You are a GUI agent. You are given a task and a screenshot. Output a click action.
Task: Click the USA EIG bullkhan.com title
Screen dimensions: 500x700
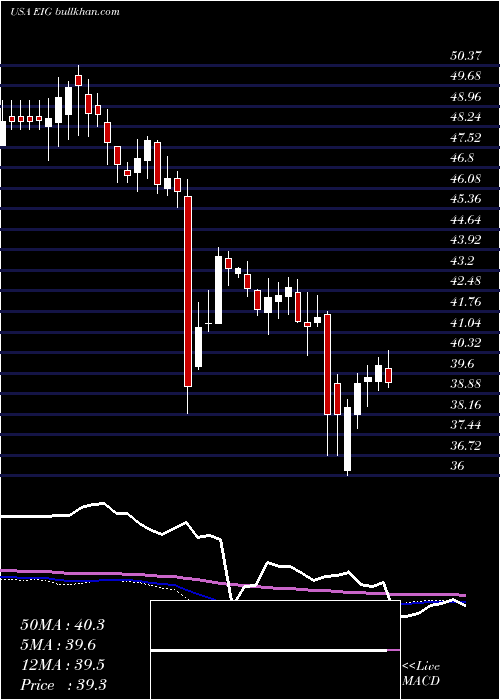[65, 12]
